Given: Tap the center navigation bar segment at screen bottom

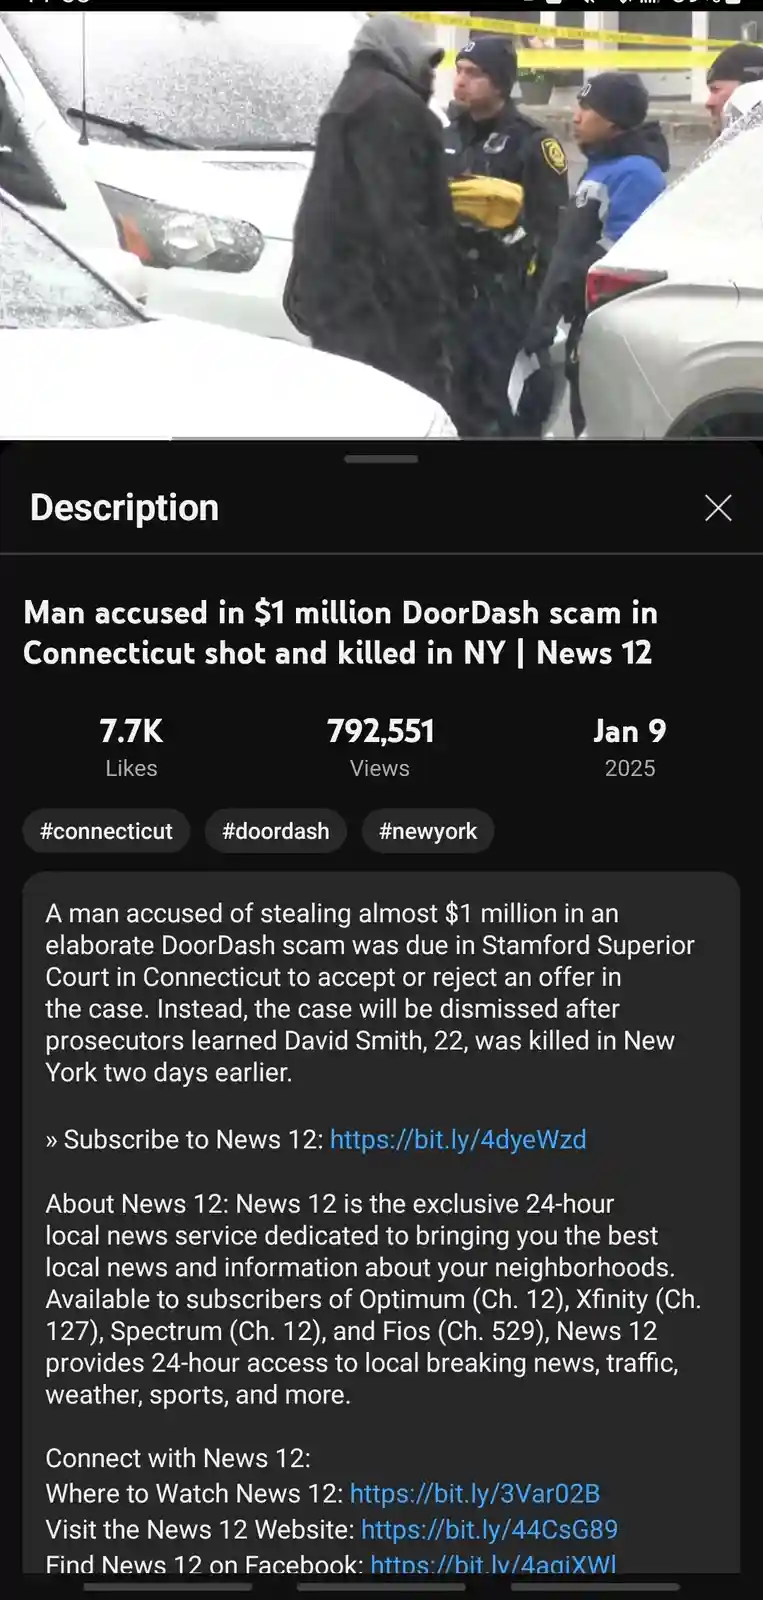Looking at the screenshot, I should pyautogui.click(x=381, y=1586).
